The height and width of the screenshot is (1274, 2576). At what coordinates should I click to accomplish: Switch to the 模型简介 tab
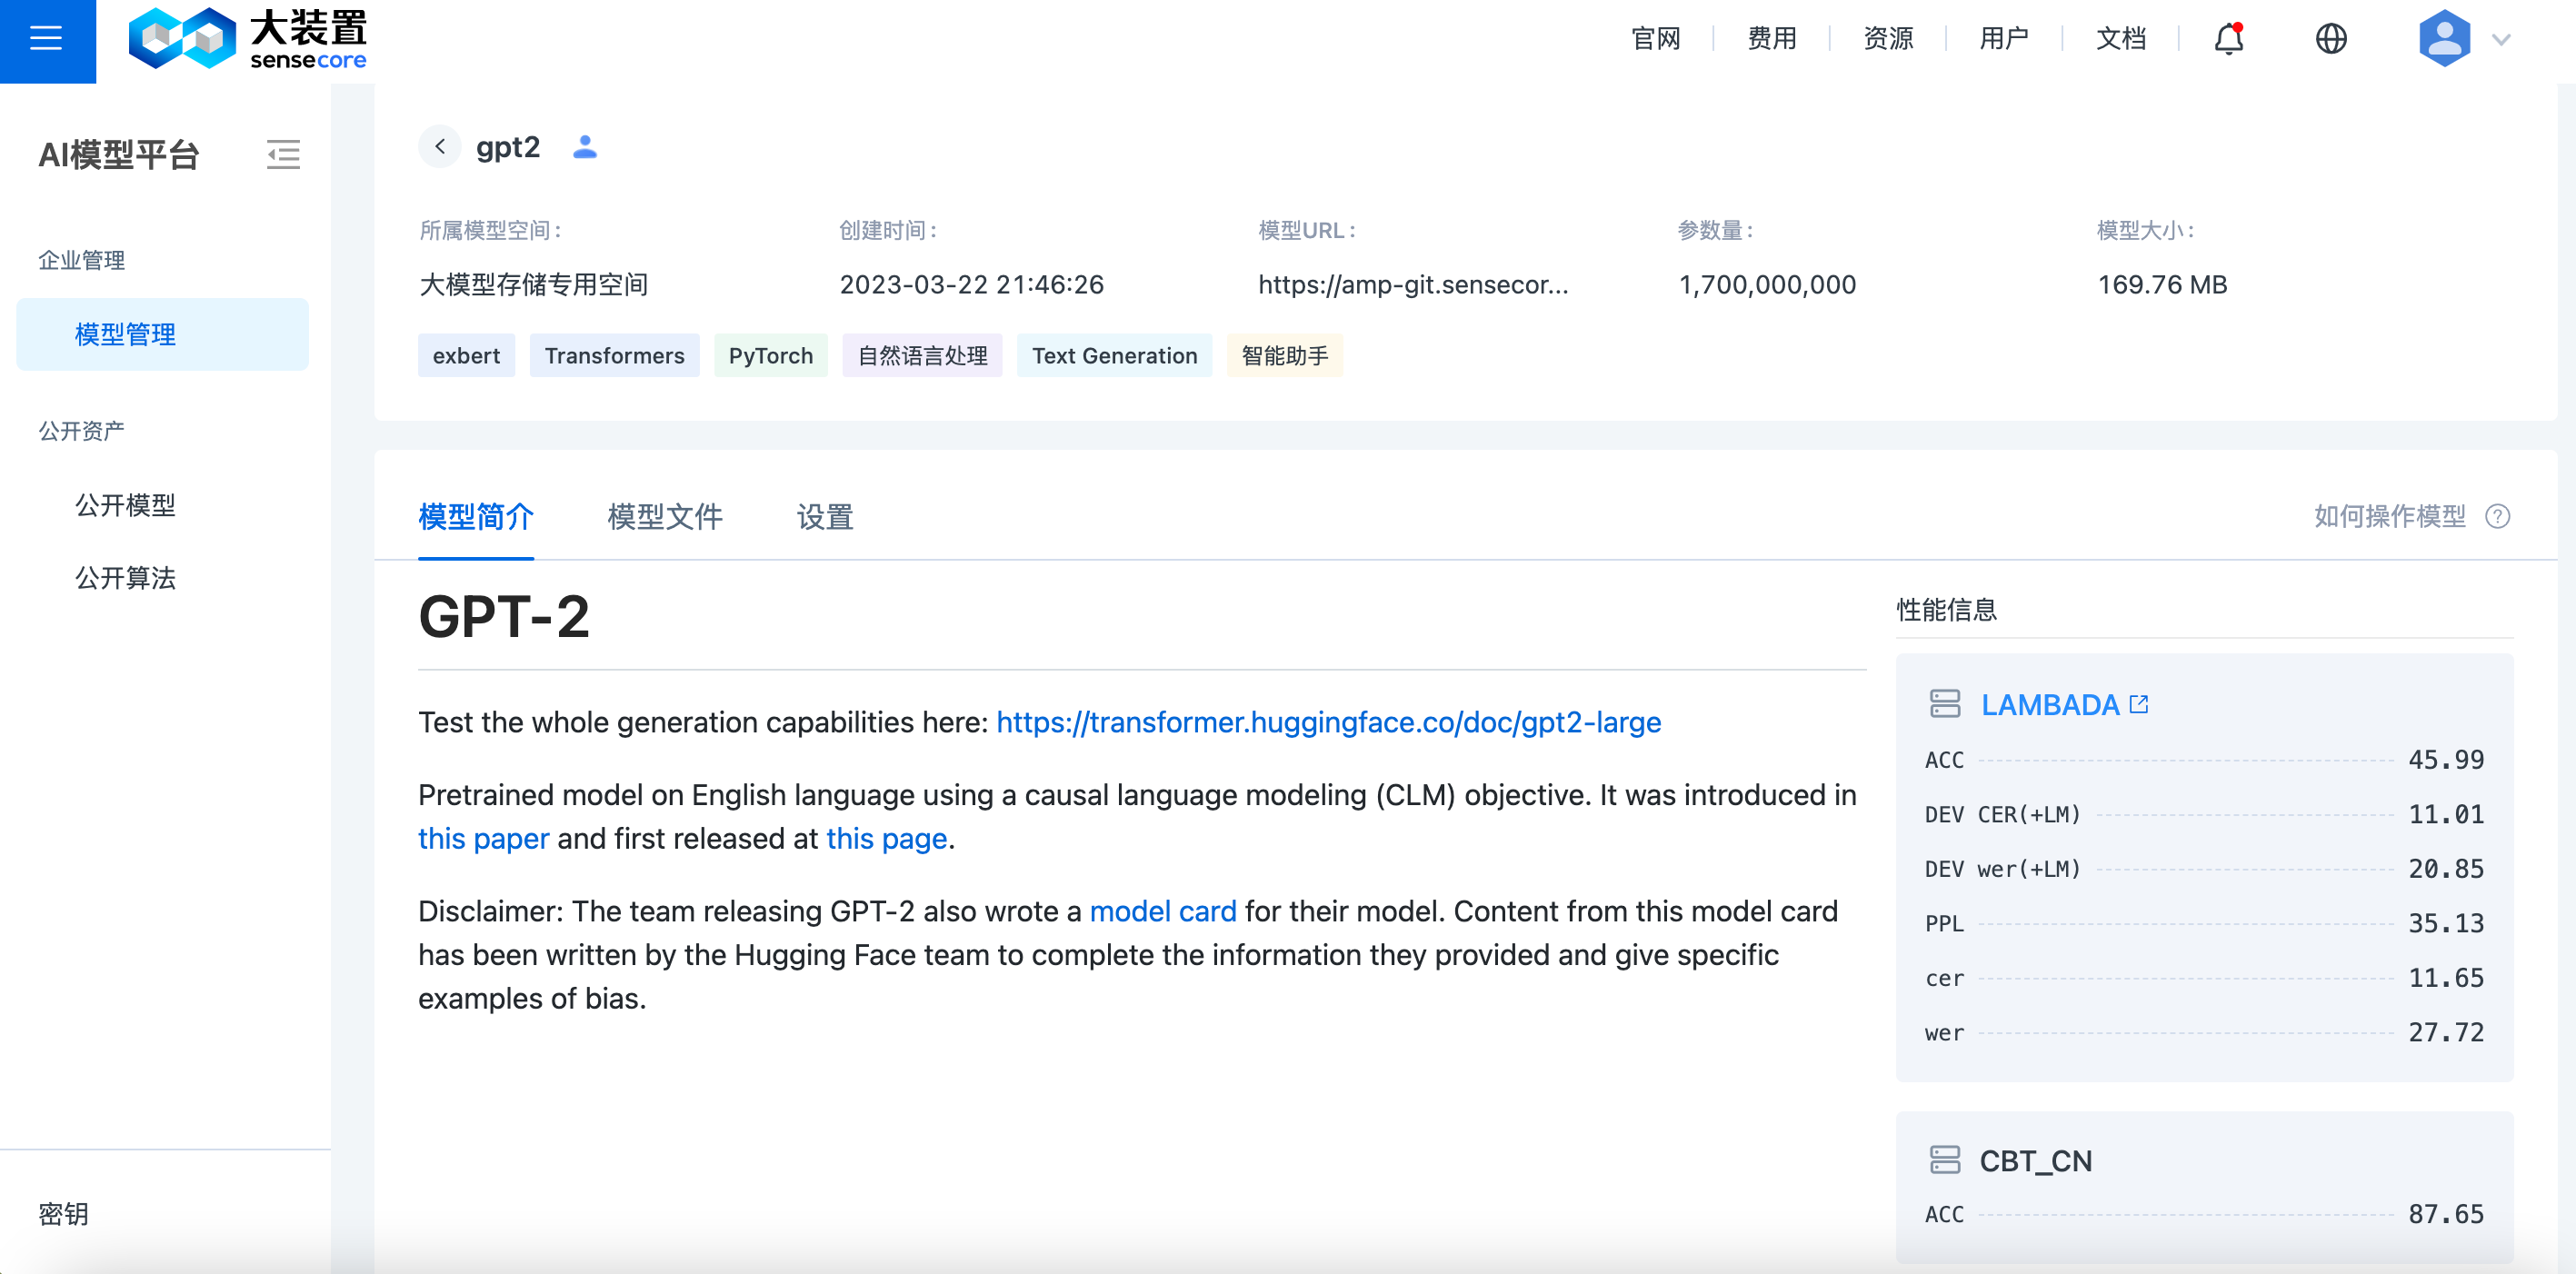click(476, 517)
